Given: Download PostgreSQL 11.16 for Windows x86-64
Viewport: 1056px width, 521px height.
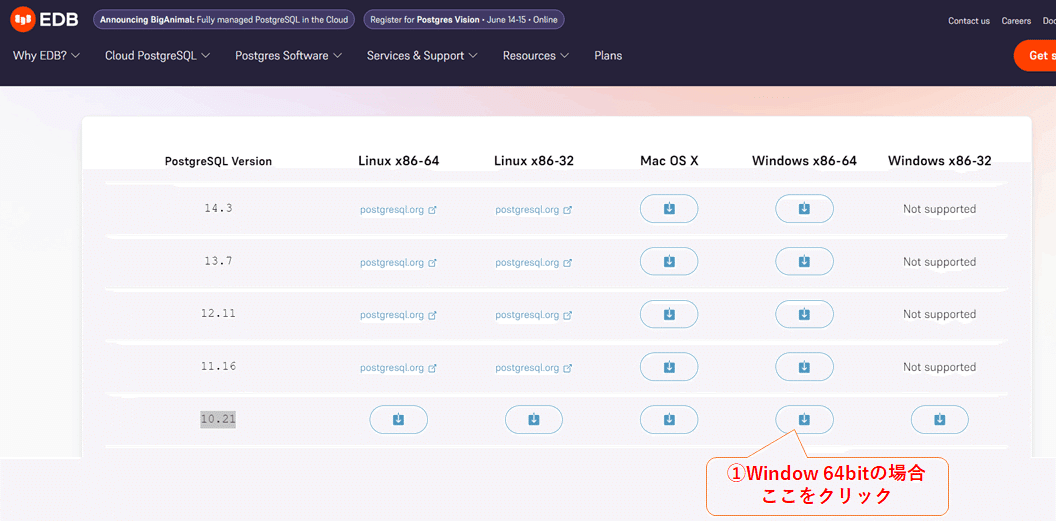Looking at the screenshot, I should point(804,367).
